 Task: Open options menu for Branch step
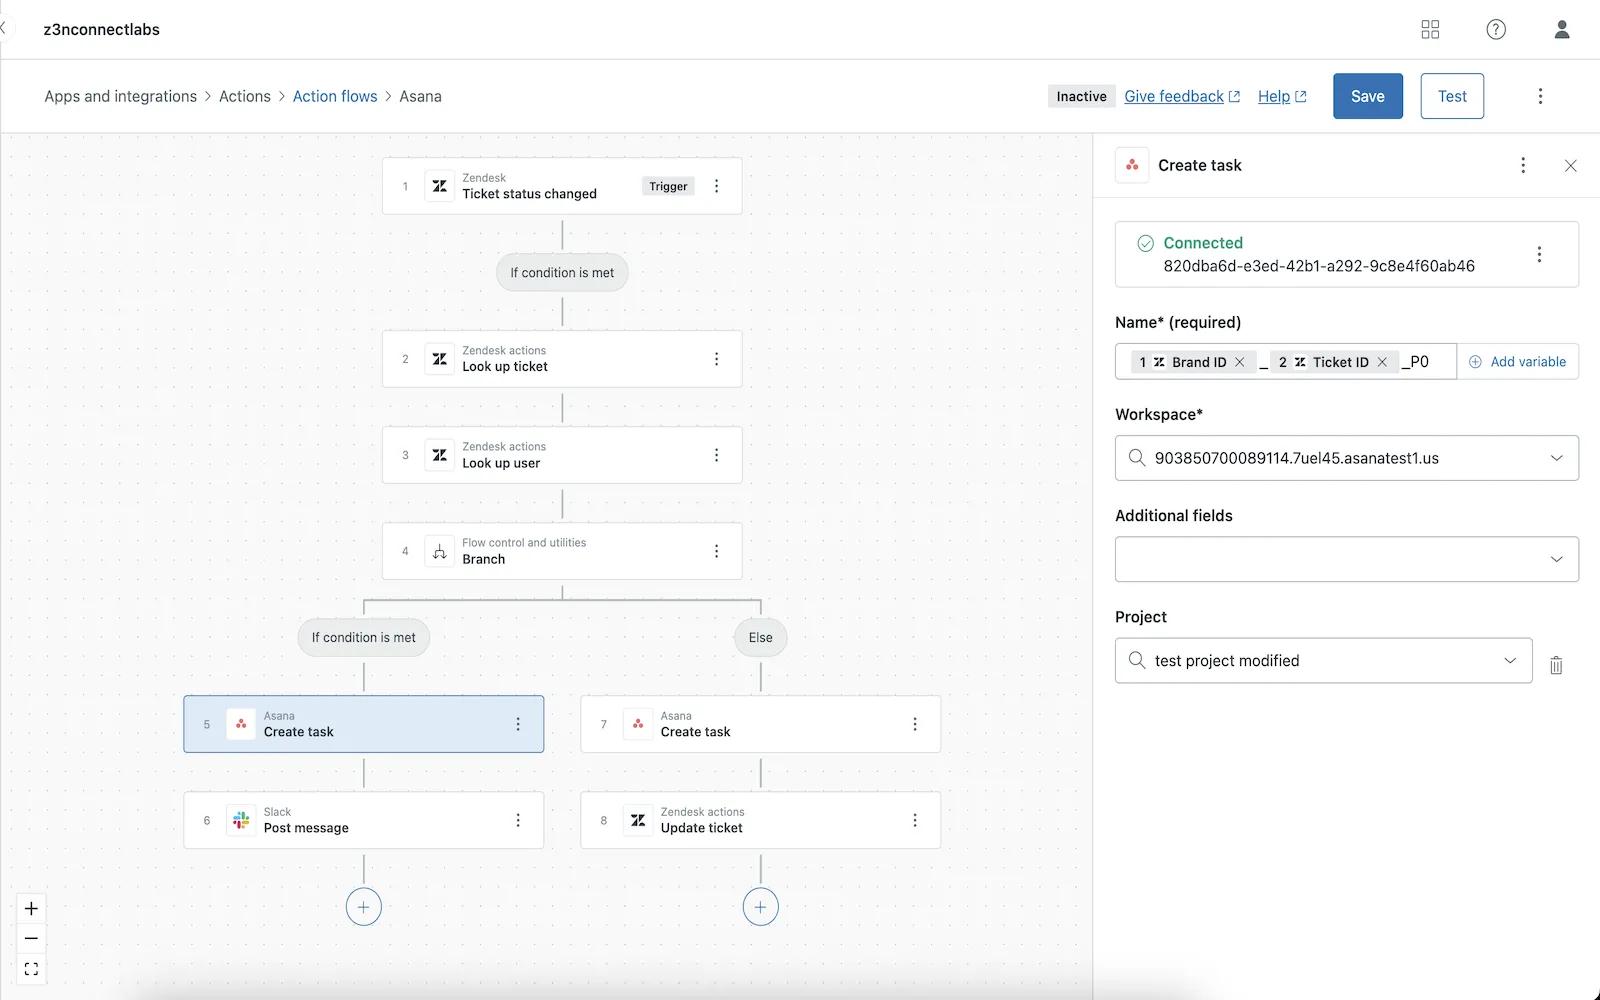pos(716,551)
